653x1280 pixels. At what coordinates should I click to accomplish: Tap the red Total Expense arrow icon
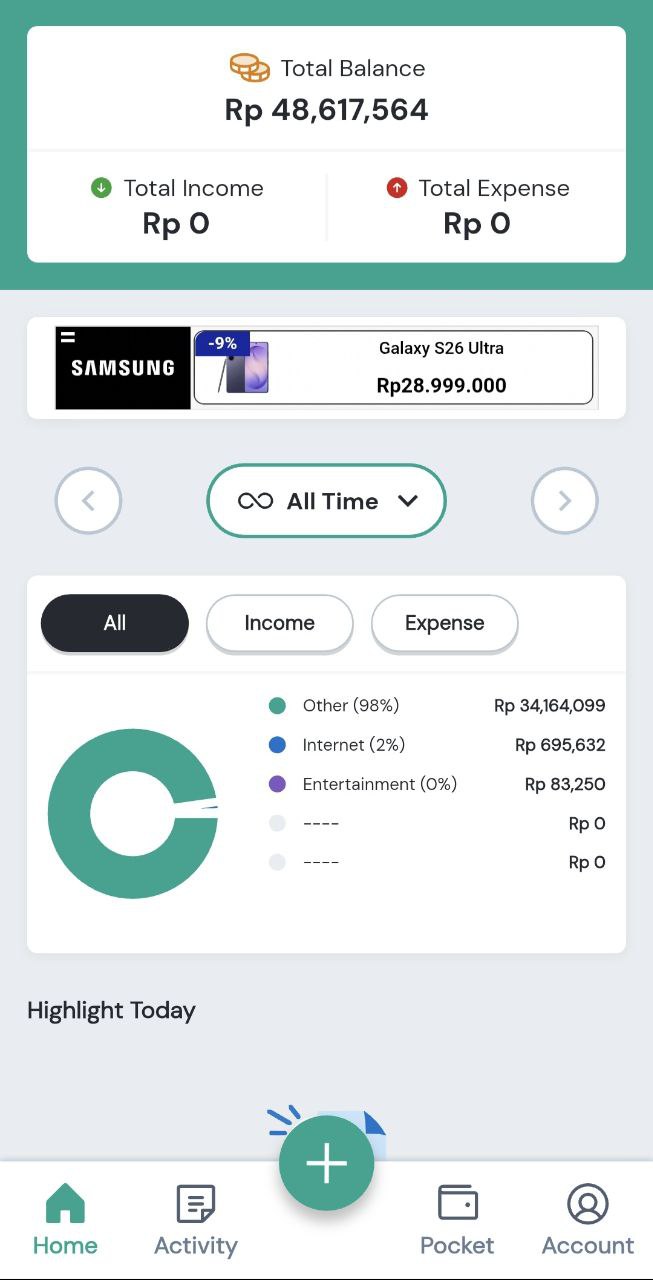(397, 188)
